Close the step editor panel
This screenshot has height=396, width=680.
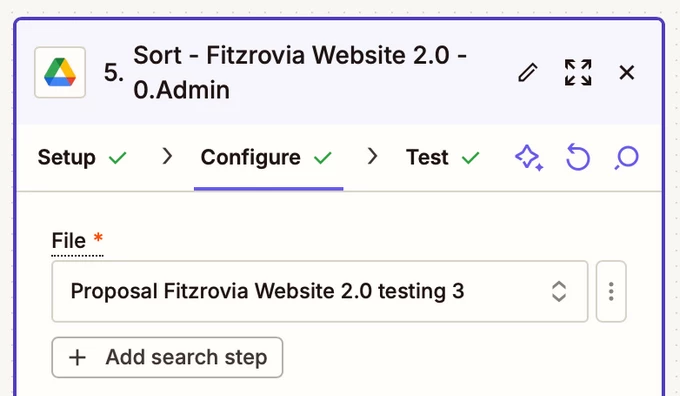627,72
